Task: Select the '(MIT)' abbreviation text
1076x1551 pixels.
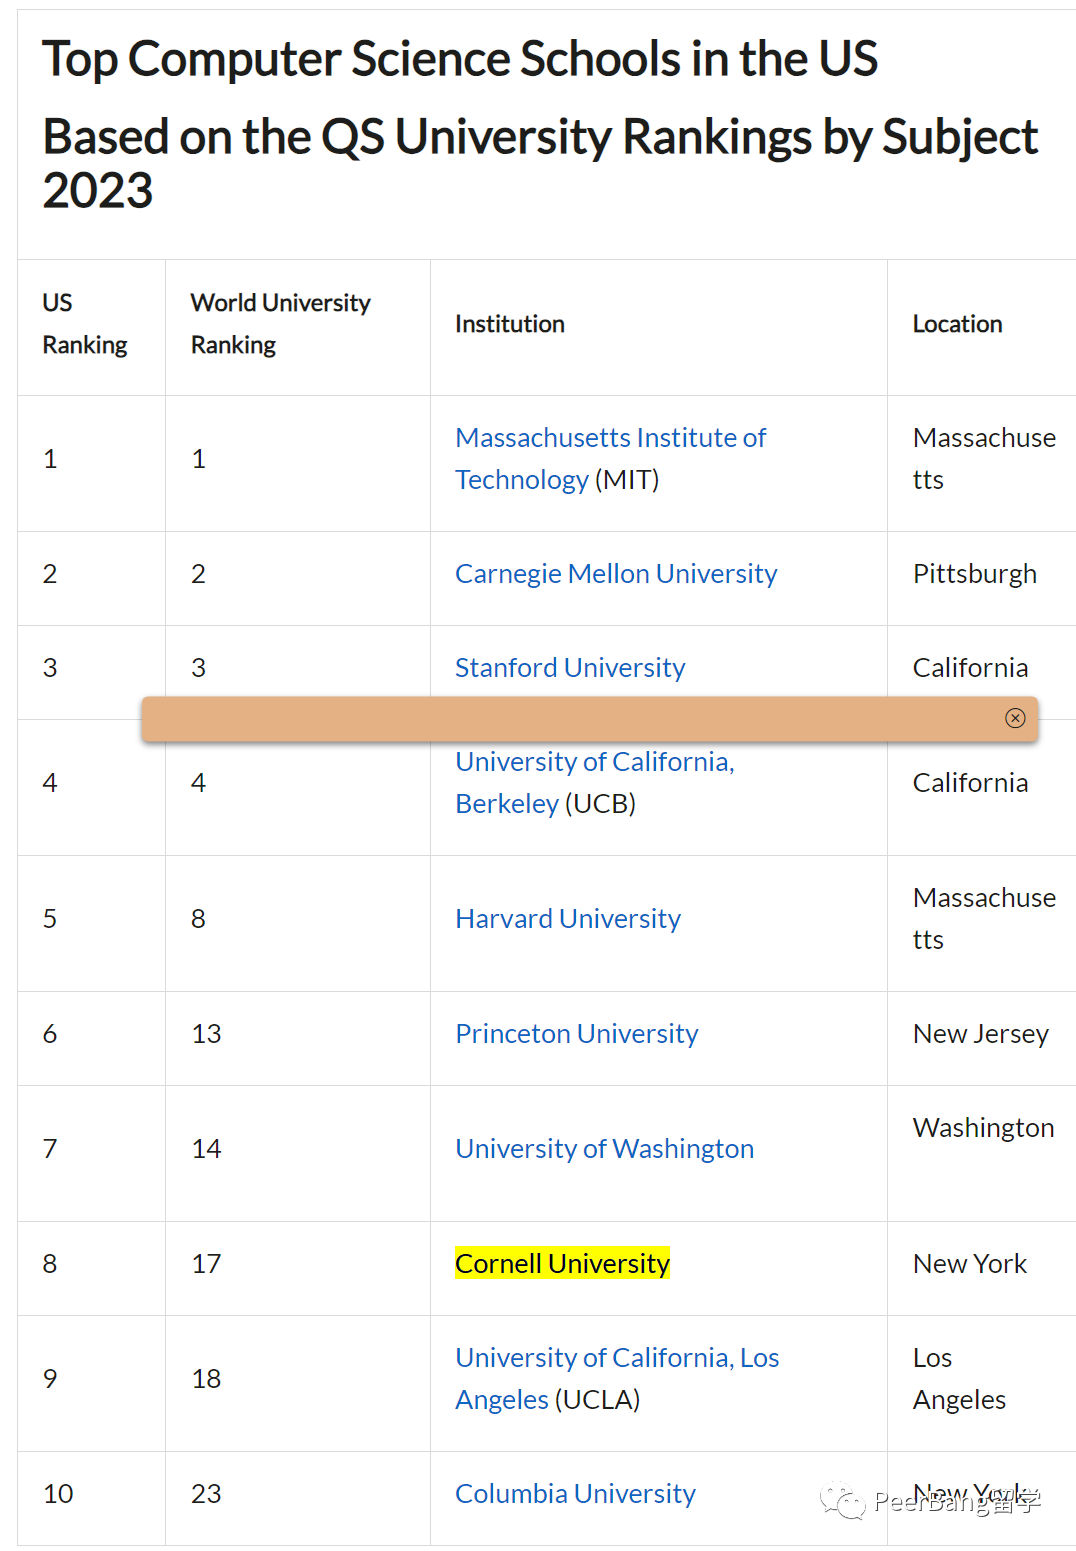Action: point(627,480)
